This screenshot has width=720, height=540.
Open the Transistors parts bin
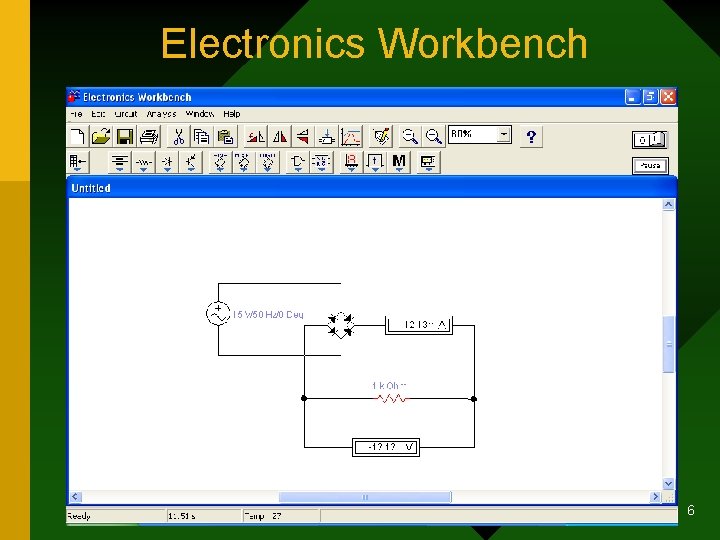tap(191, 162)
